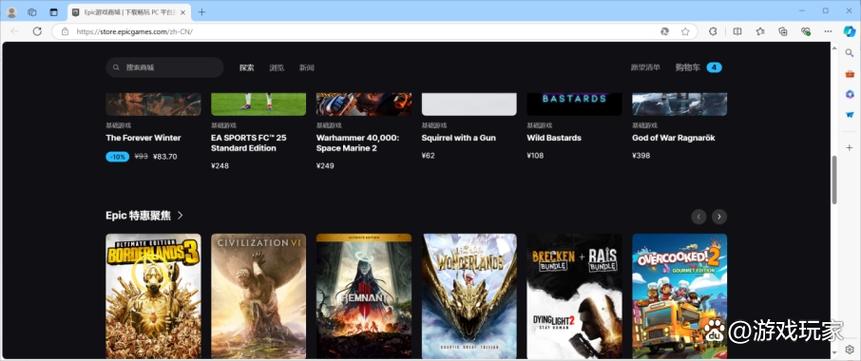Open the collections toolbar icon
Screen dimensions: 861x361
[783, 31]
